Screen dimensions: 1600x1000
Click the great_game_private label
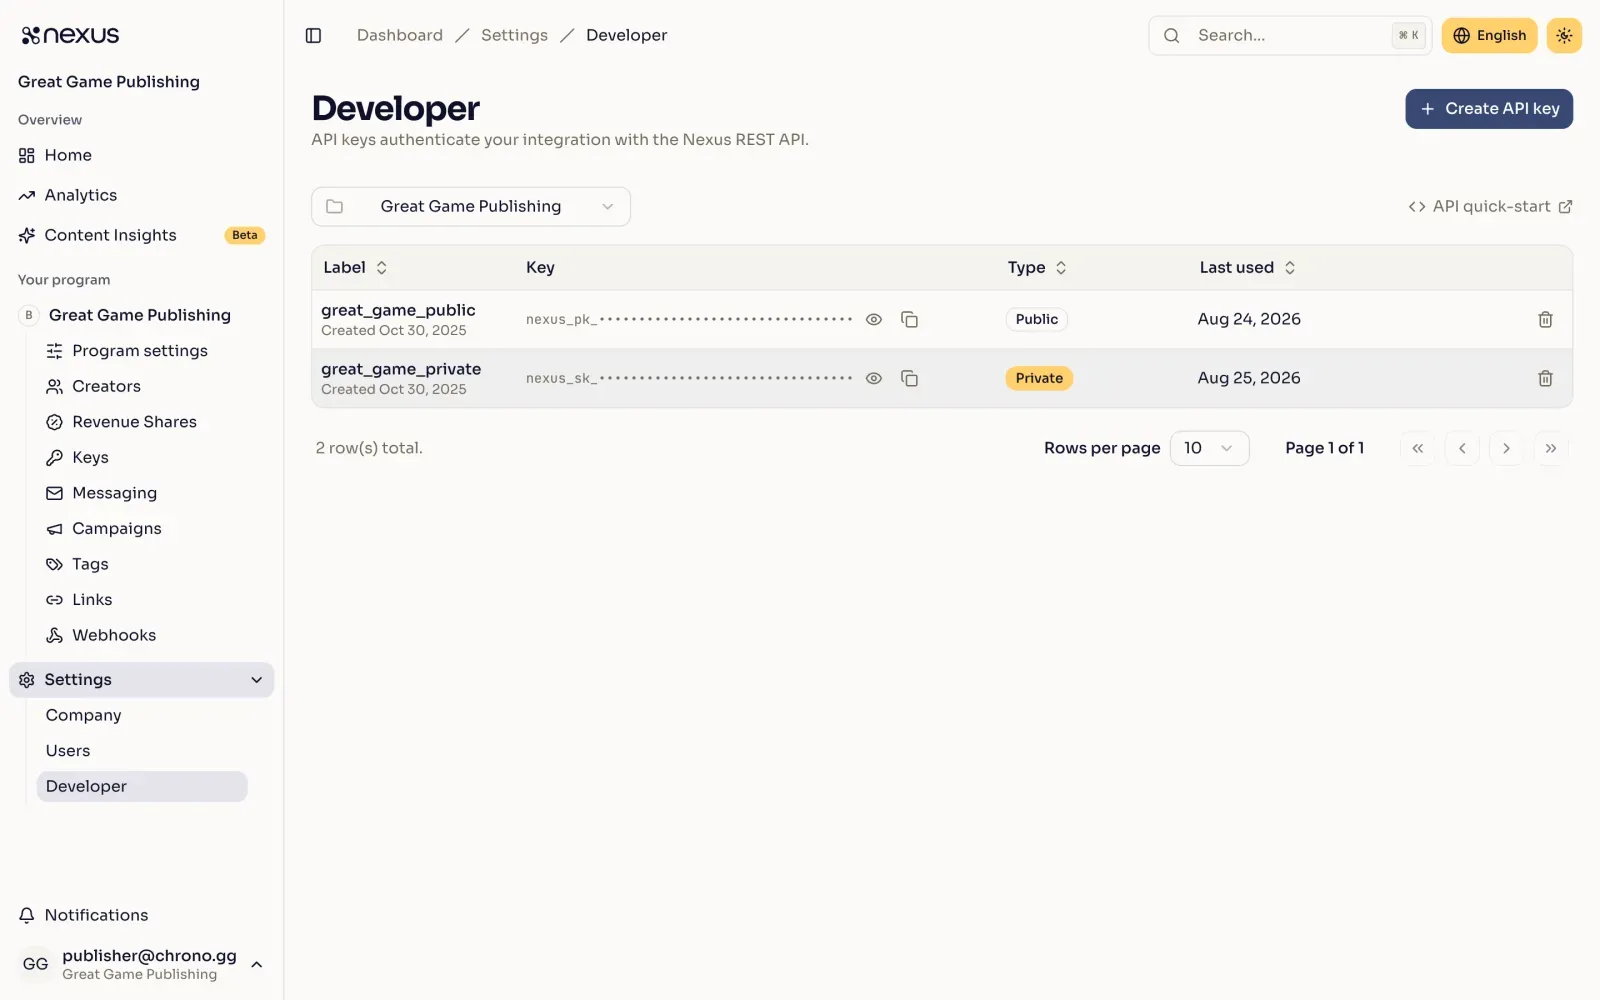401,369
